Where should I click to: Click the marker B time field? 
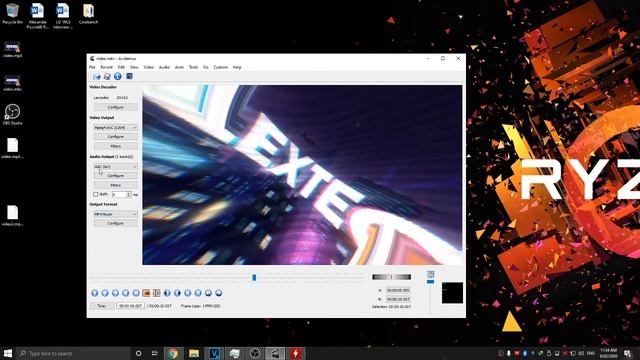click(x=398, y=299)
